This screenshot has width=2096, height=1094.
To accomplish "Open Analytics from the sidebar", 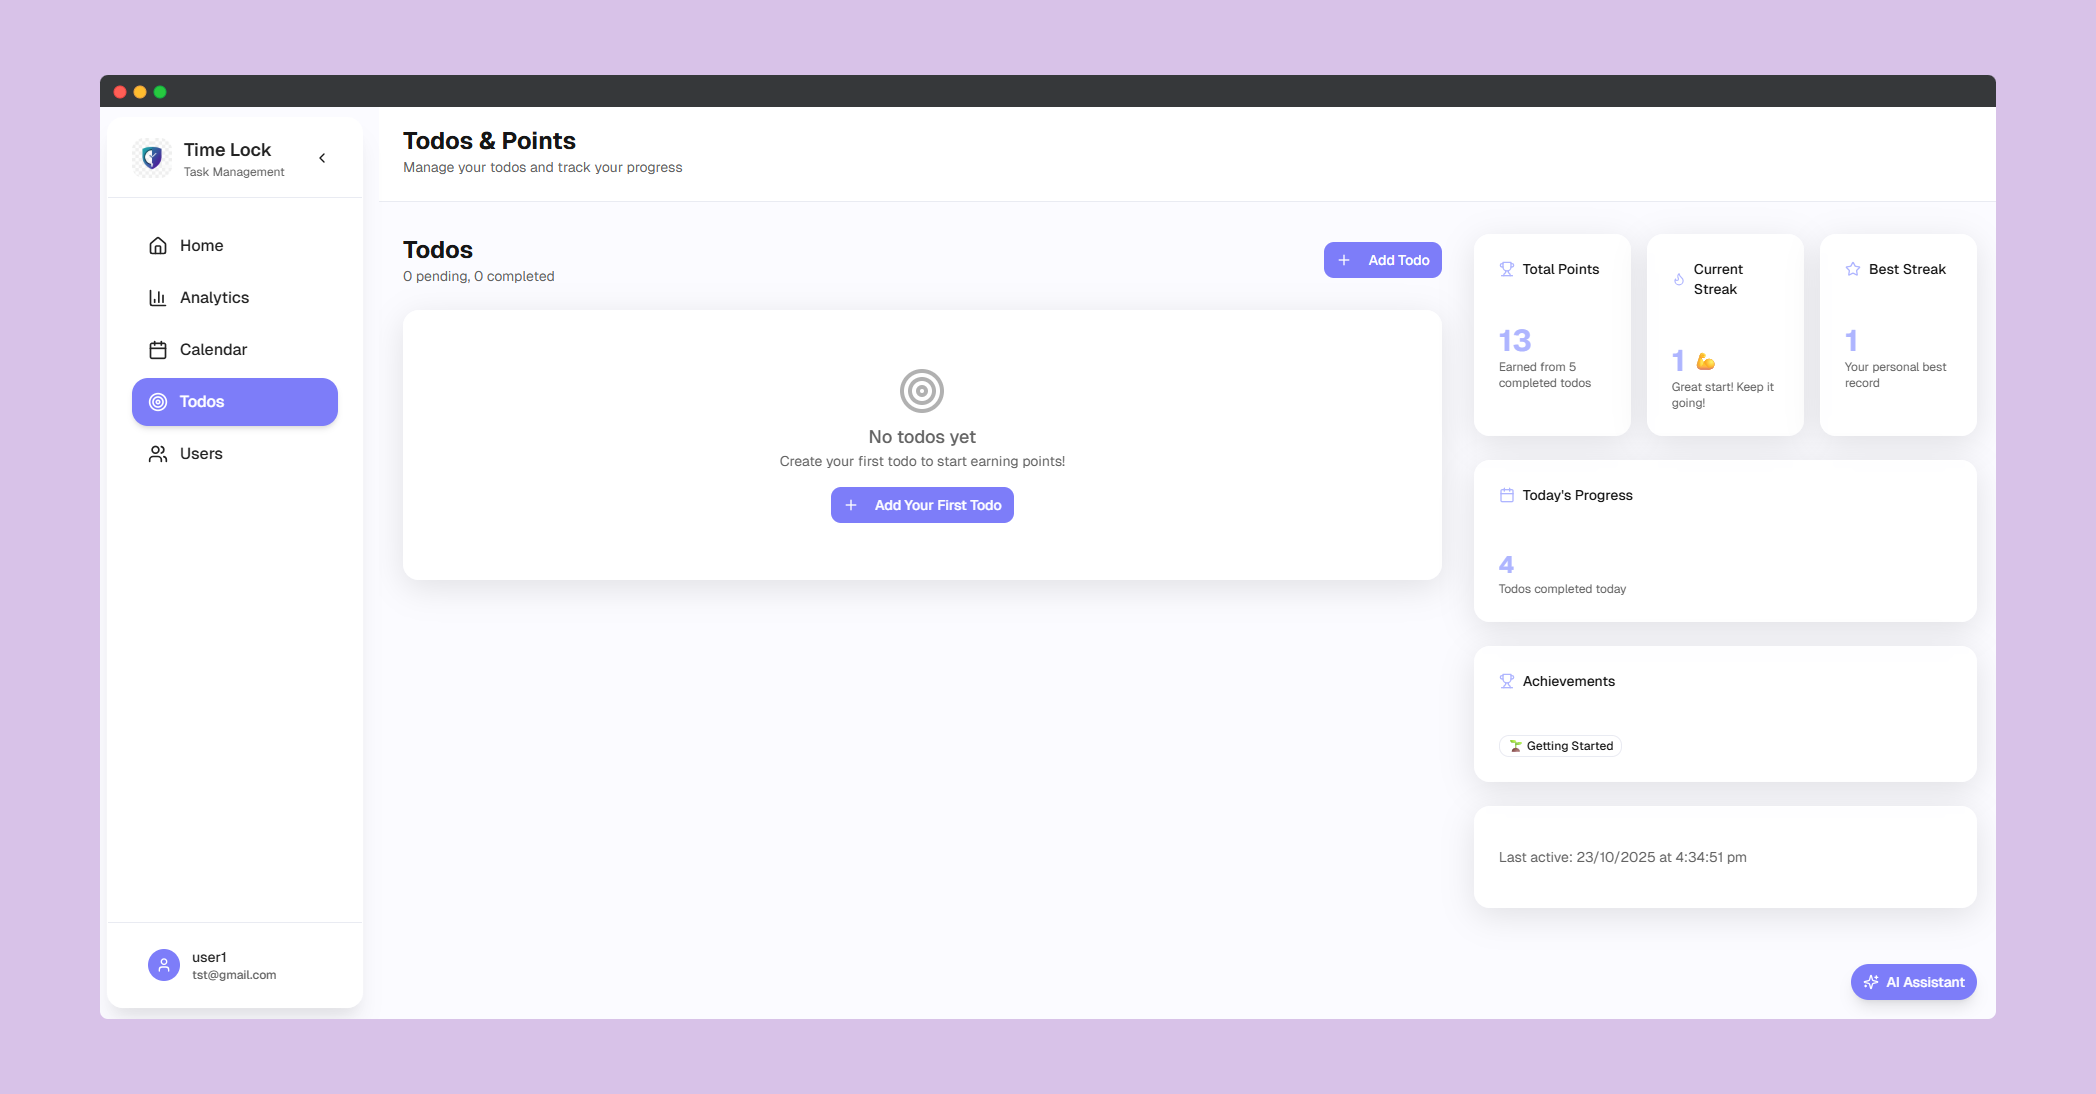I will [x=214, y=298].
